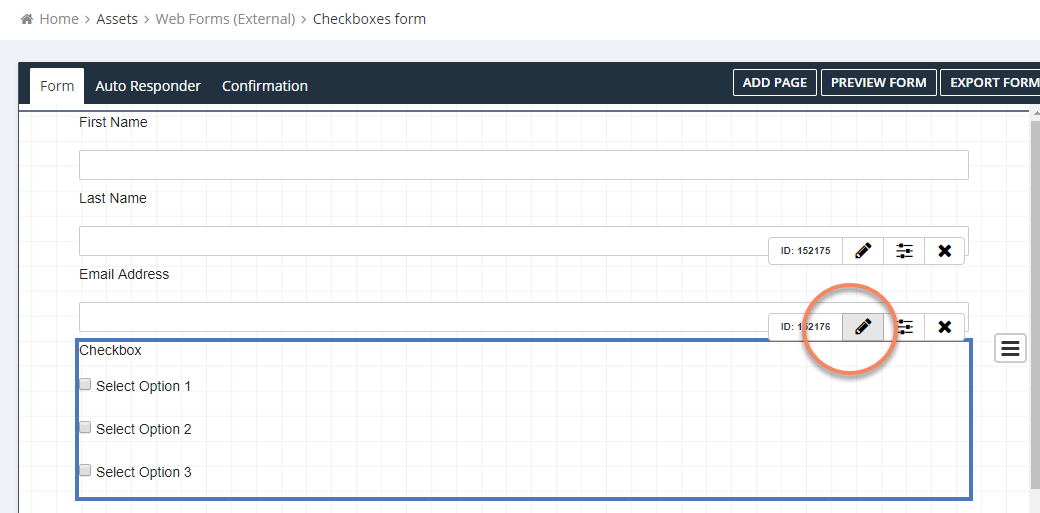Check Select Option 1 checkbox
This screenshot has width=1040, height=513.
pos(85,384)
